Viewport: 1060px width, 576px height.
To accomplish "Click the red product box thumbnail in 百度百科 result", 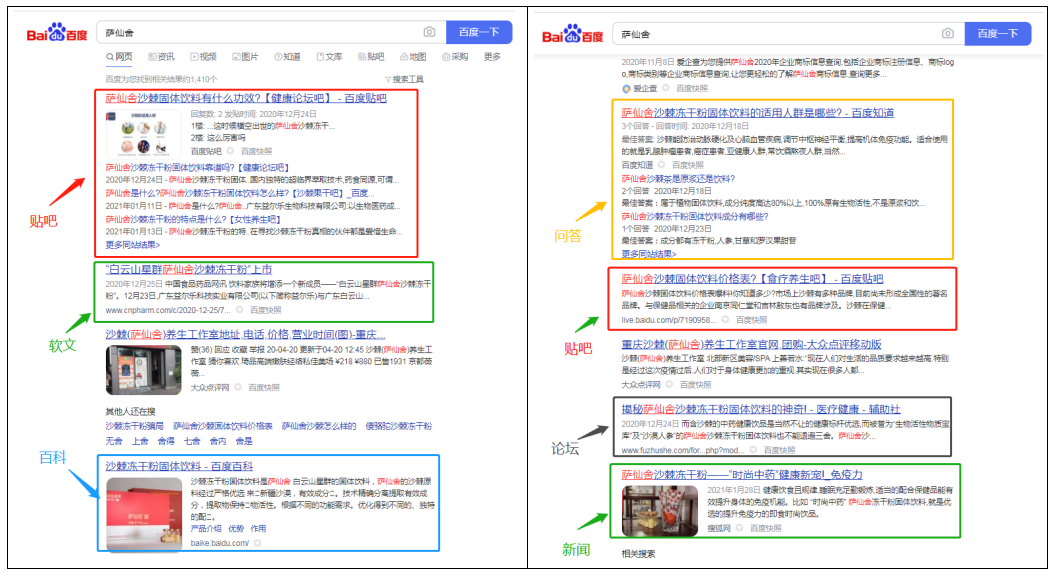I will (144, 514).
